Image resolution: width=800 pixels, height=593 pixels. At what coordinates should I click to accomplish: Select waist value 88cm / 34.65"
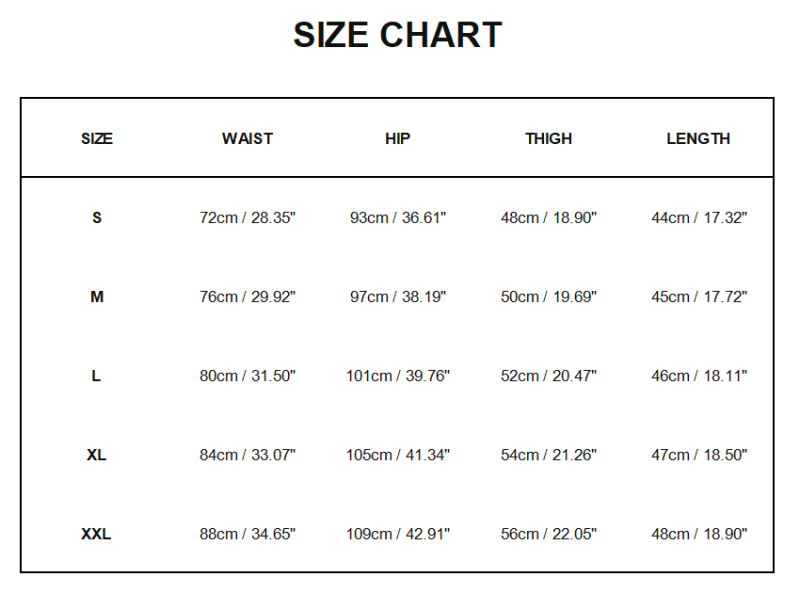pyautogui.click(x=248, y=534)
